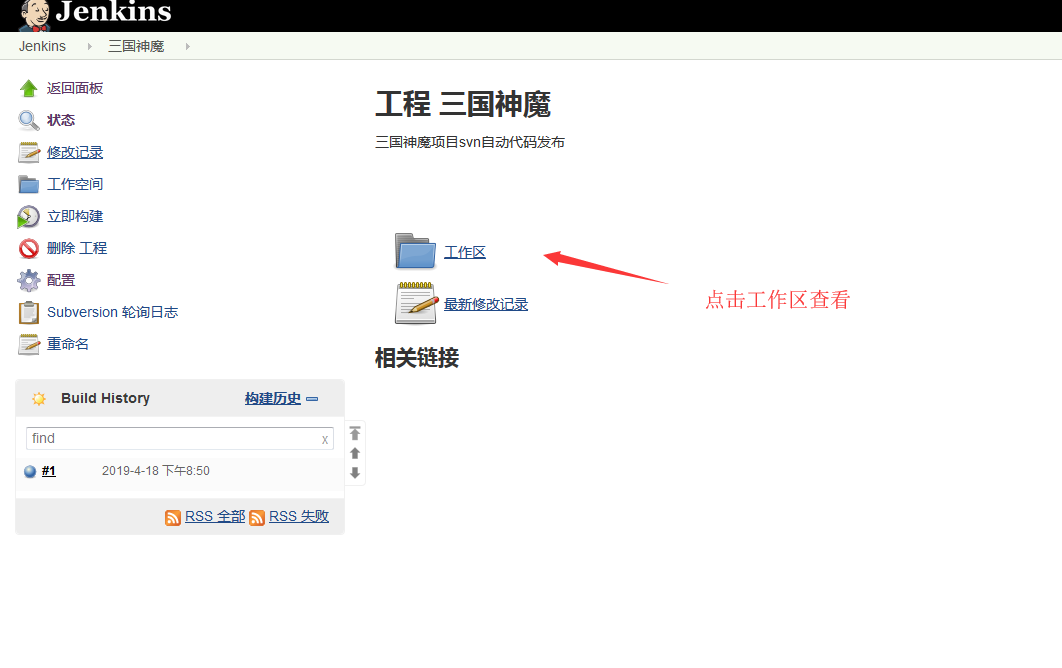Click the green up-arrow 返回面板 icon
The image size is (1062, 668).
pyautogui.click(x=29, y=88)
